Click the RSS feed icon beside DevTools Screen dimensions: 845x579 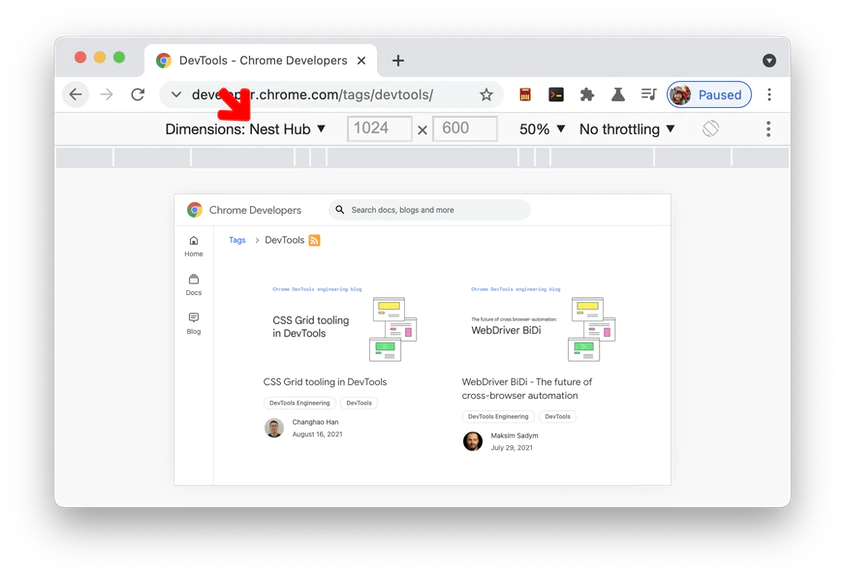click(314, 240)
